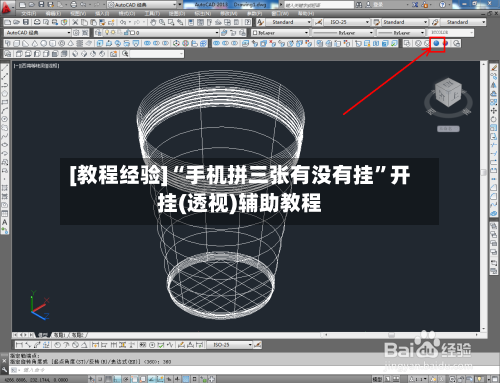Toggle Polar tracking in the status bar
This screenshot has height=383, width=500.
[126, 379]
